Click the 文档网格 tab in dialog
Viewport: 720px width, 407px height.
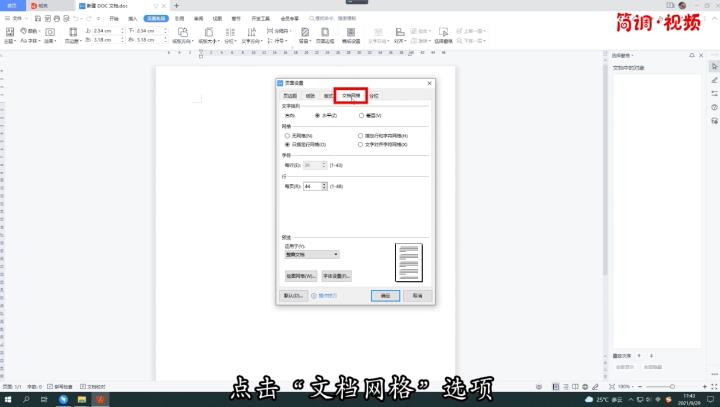point(350,95)
